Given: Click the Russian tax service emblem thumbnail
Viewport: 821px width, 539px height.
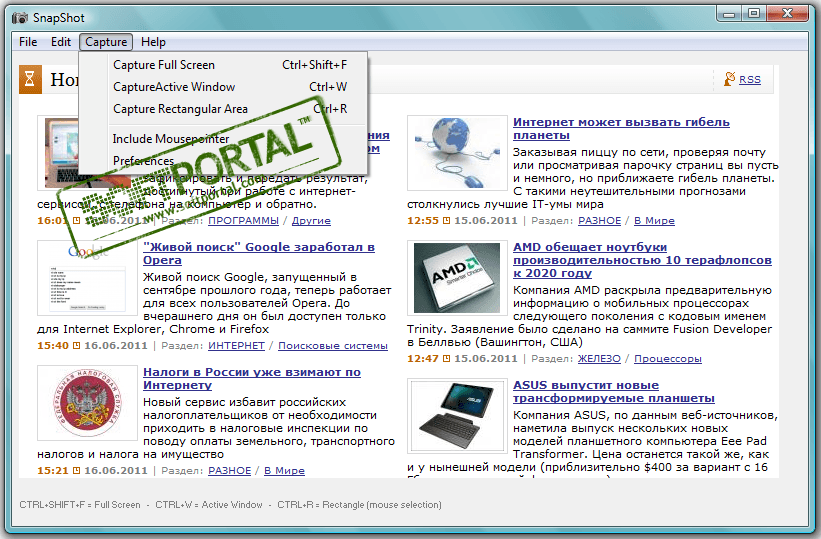Looking at the screenshot, I should pos(87,403).
